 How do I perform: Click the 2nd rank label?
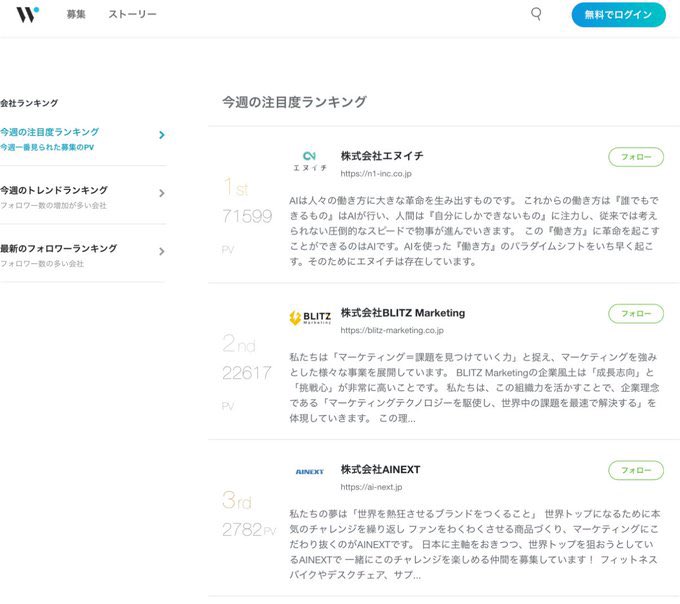(239, 343)
